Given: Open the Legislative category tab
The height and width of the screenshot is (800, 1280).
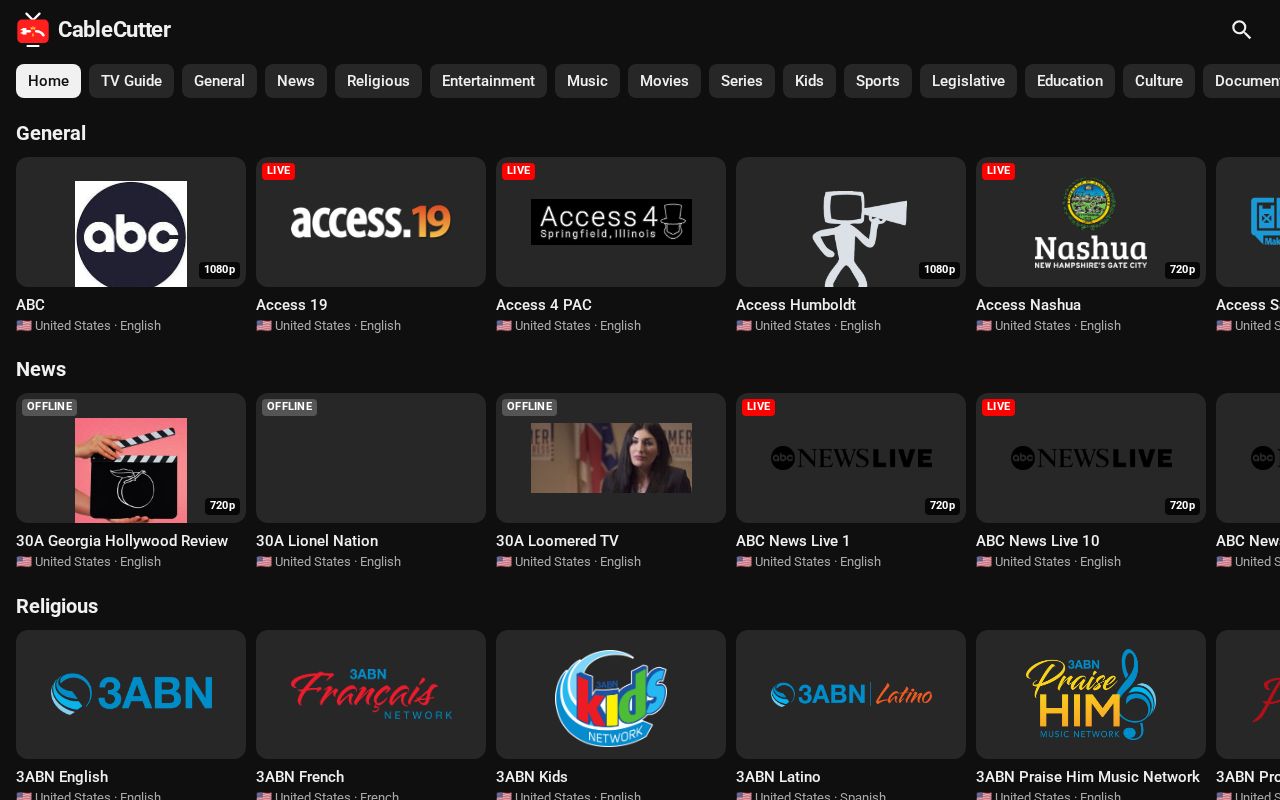Looking at the screenshot, I should pos(968,81).
